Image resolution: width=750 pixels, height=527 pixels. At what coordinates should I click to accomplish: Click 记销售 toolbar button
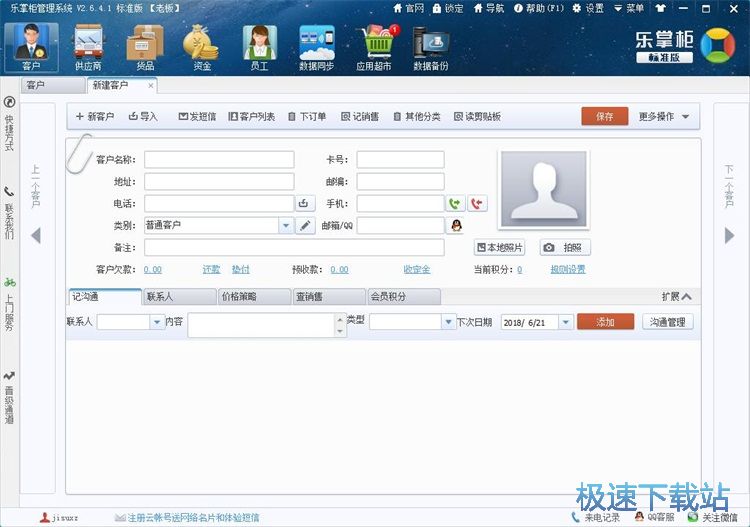(360, 116)
